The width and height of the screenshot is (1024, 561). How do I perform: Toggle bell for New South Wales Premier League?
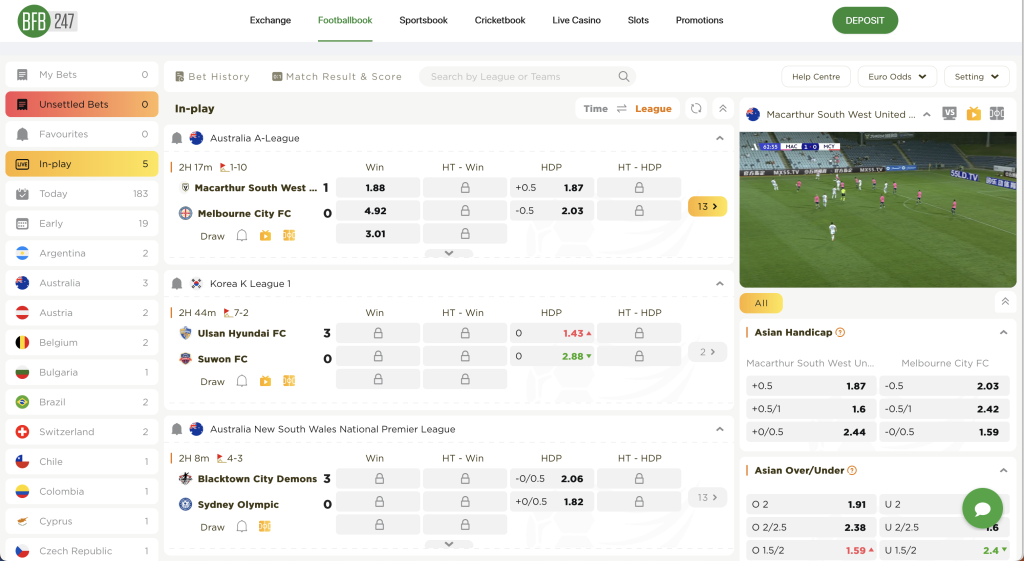pyautogui.click(x=176, y=430)
